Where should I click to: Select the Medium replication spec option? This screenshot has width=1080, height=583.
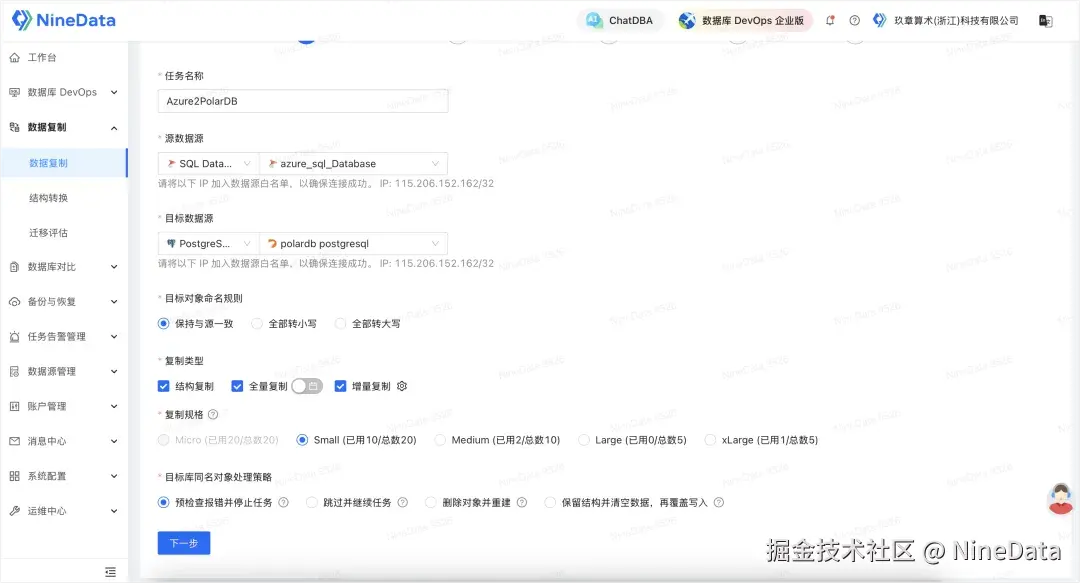[x=440, y=439]
